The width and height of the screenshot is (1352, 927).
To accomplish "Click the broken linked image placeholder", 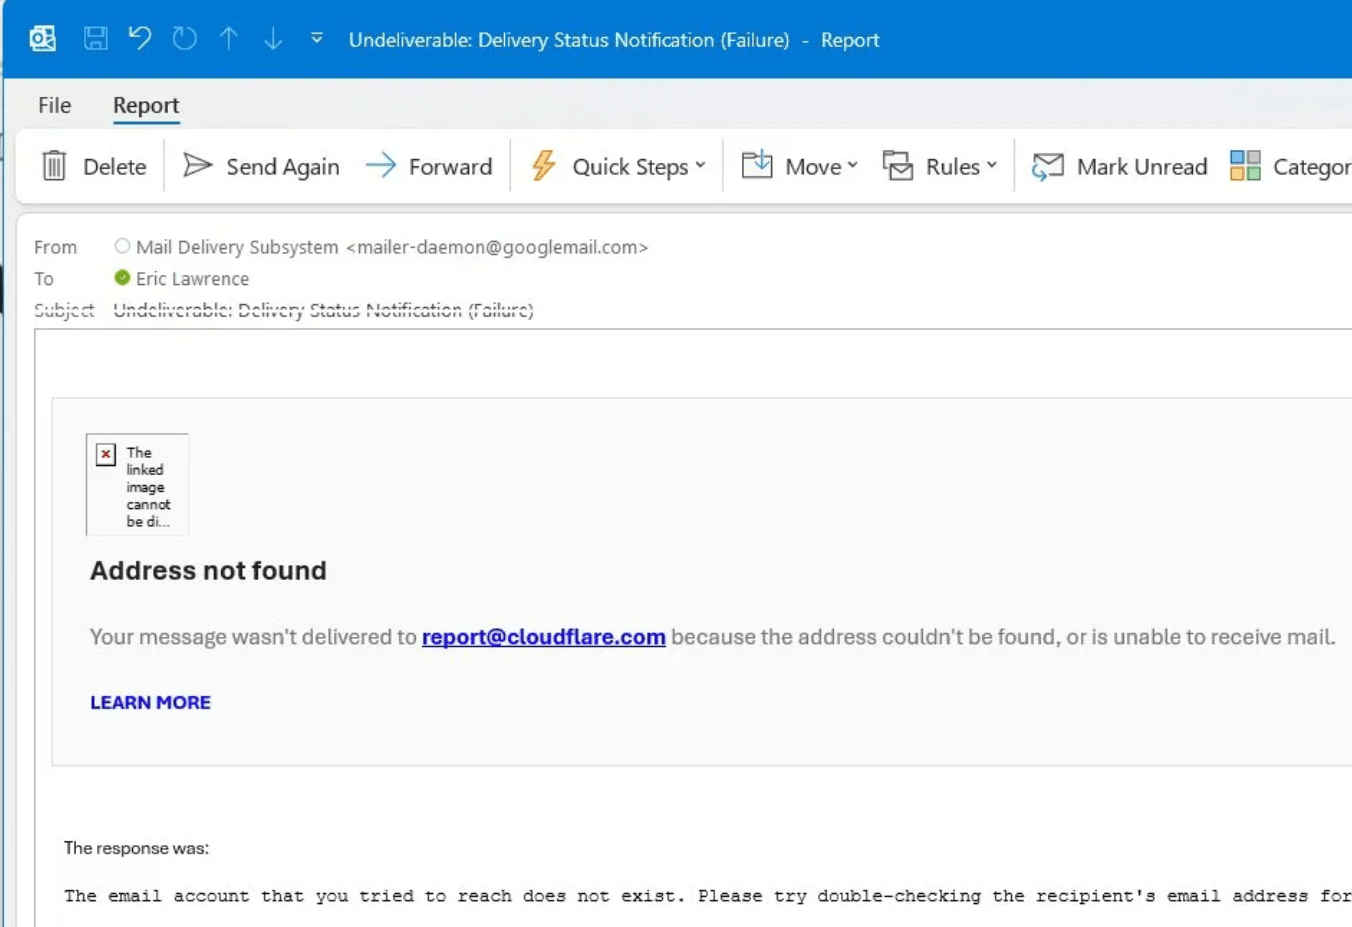I will (137, 485).
